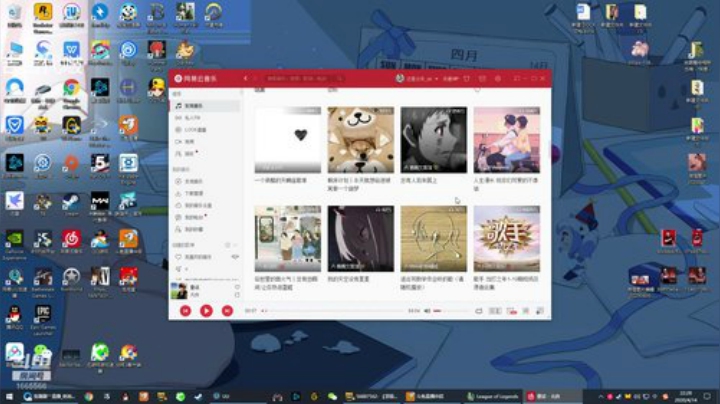The height and width of the screenshot is (404, 720).
Task: Open WeChat icon on the taskbar
Action: tap(332, 396)
